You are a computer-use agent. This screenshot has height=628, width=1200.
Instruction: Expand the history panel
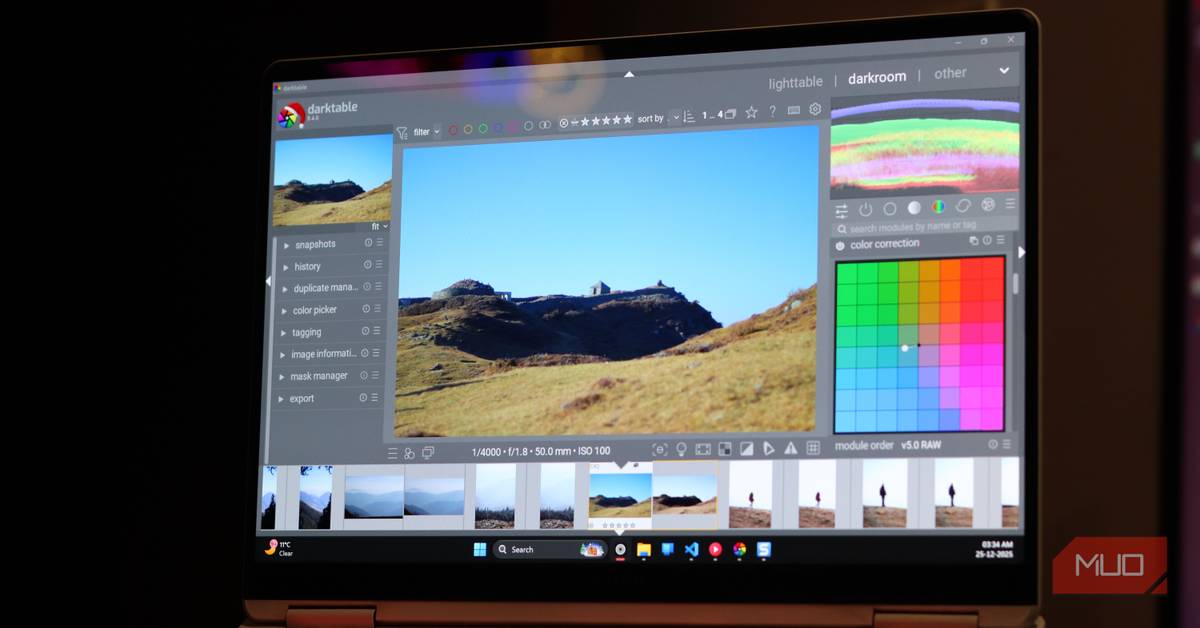click(285, 267)
